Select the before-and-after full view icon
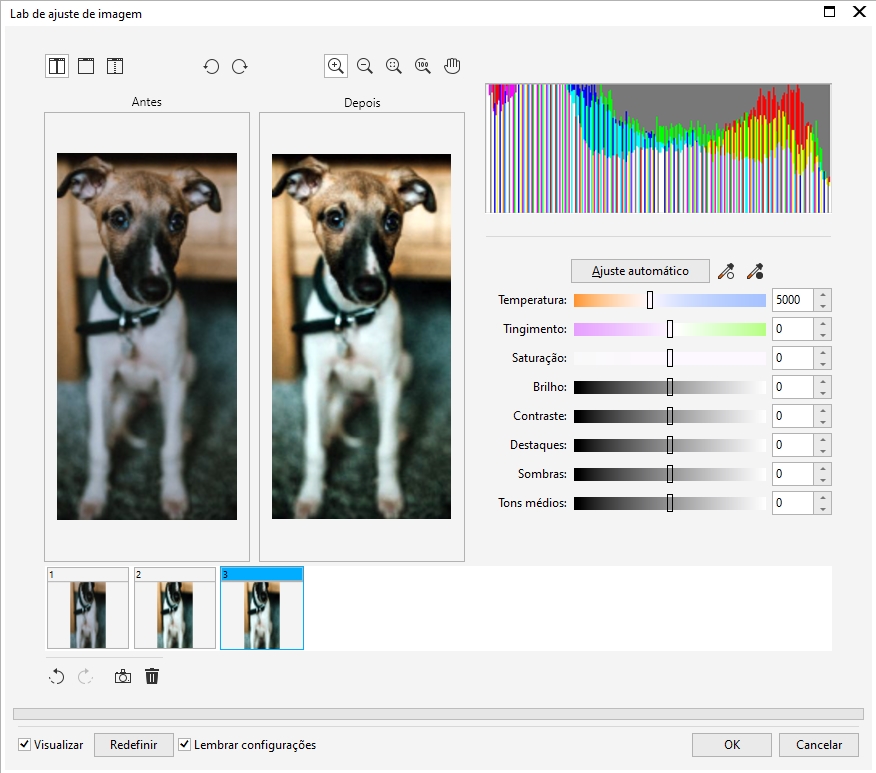Viewport: 876px width, 773px height. click(57, 67)
